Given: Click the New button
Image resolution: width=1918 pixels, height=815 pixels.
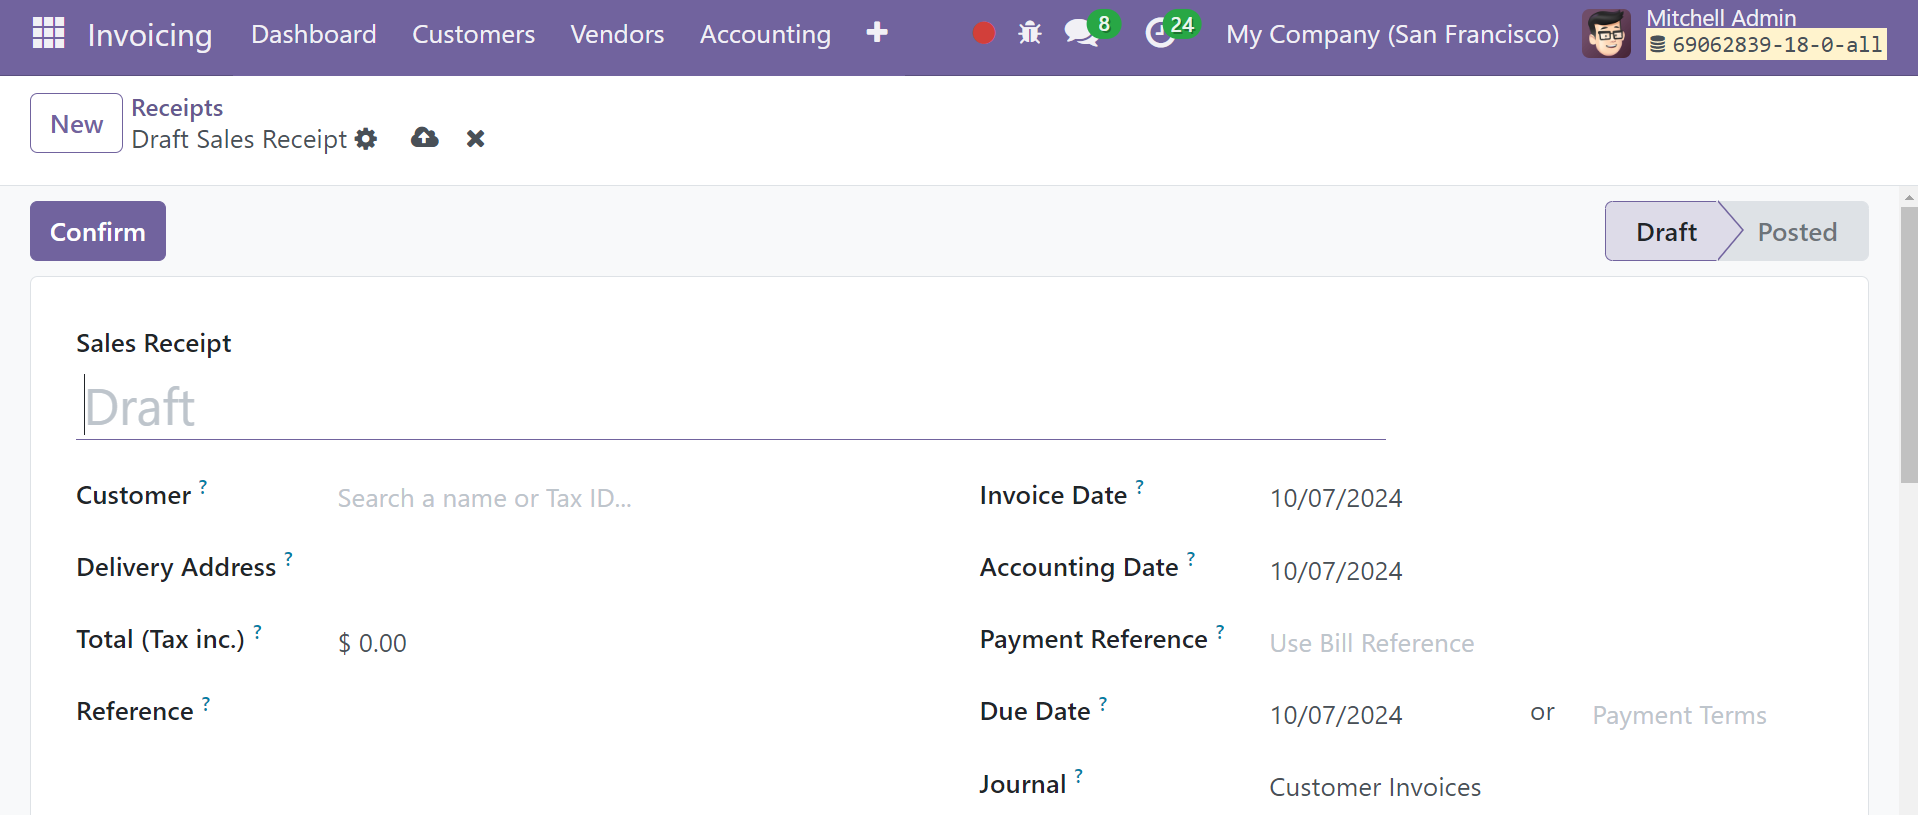Looking at the screenshot, I should (x=77, y=123).
